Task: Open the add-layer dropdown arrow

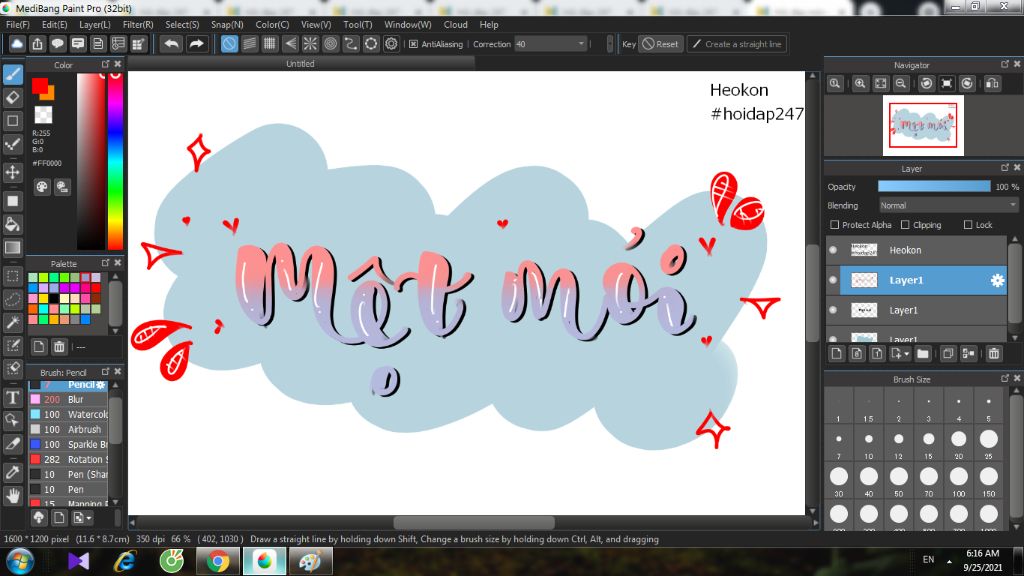Action: pyautogui.click(x=900, y=354)
